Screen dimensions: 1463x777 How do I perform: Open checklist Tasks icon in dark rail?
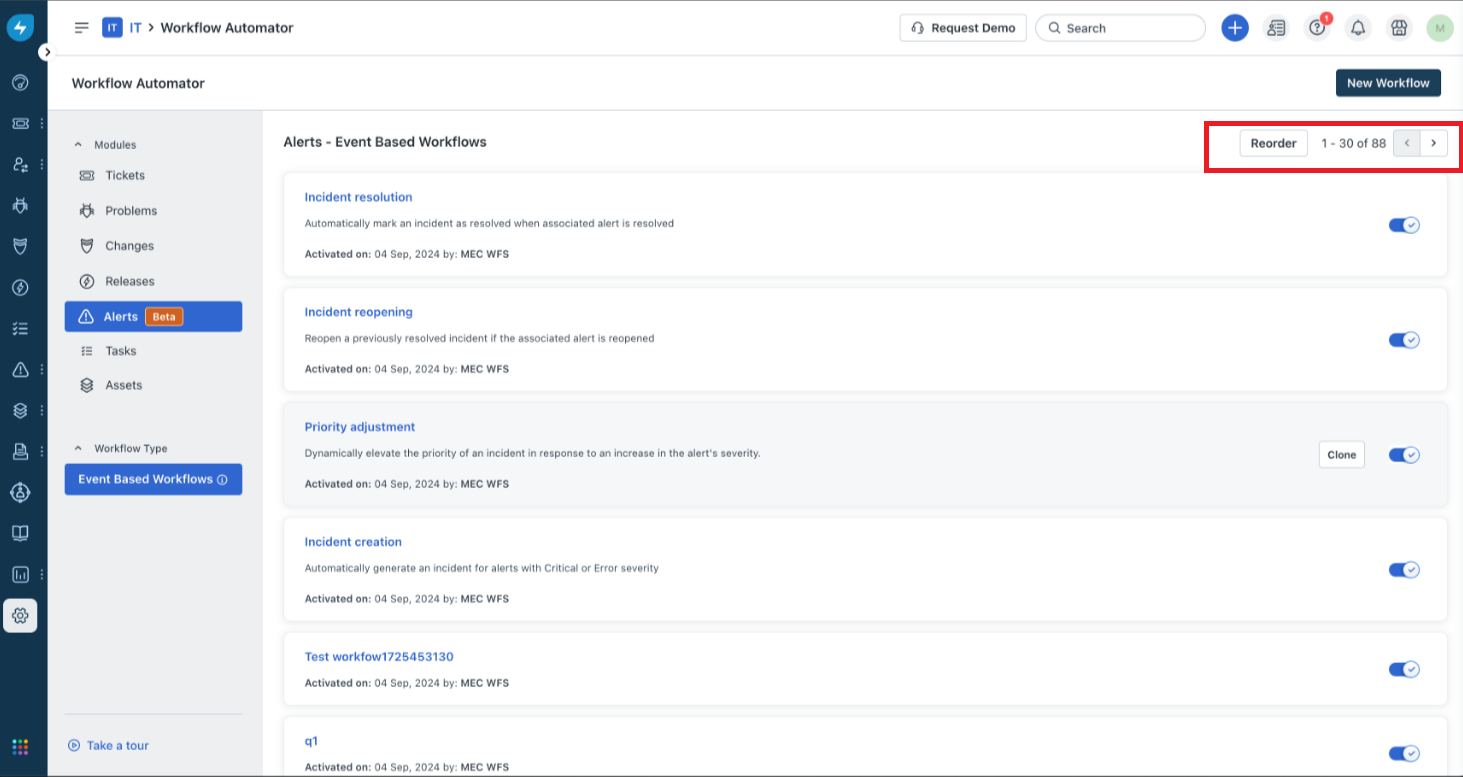20,328
